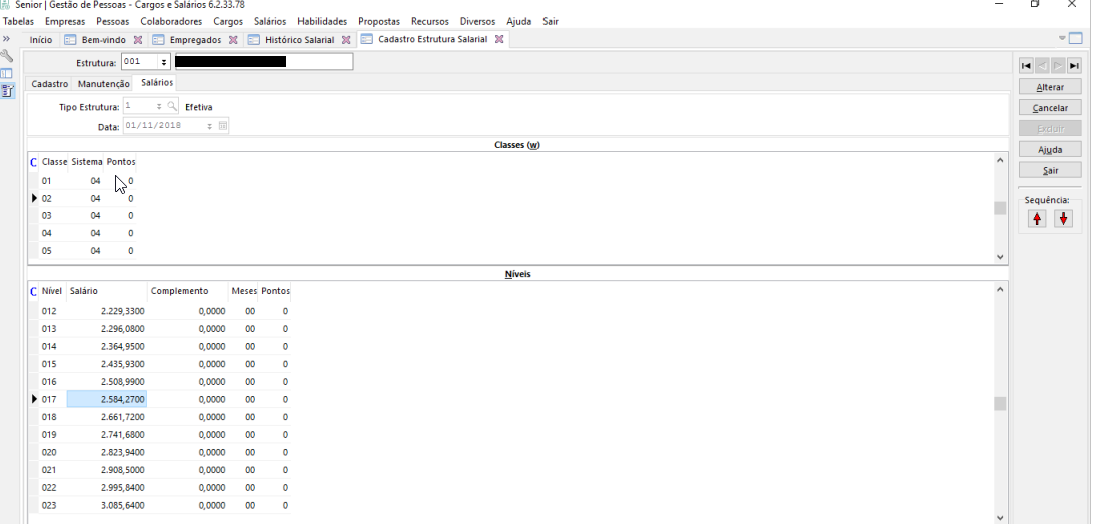Jump to first record navigation button
1094x524 pixels.
click(1026, 66)
